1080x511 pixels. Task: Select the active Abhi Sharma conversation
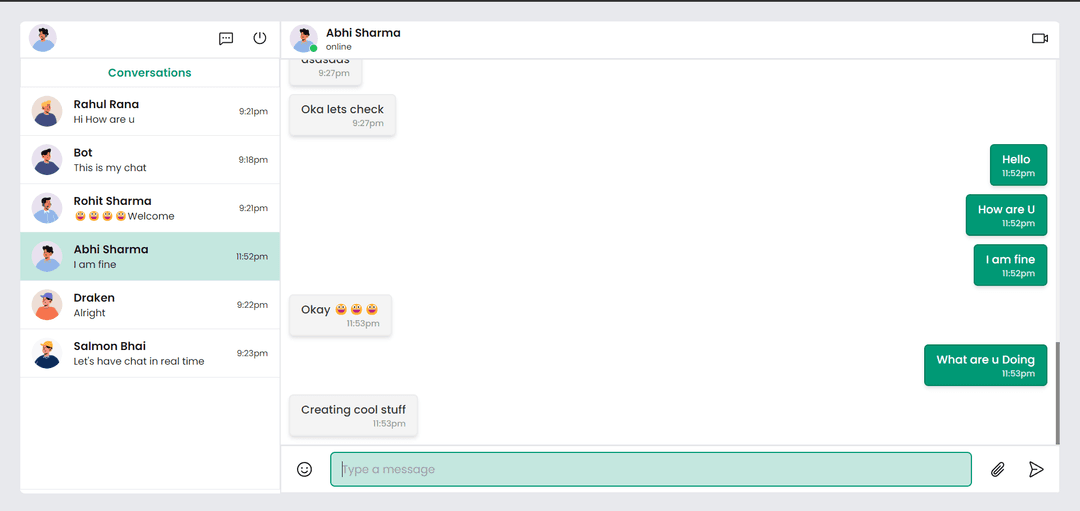click(150, 256)
